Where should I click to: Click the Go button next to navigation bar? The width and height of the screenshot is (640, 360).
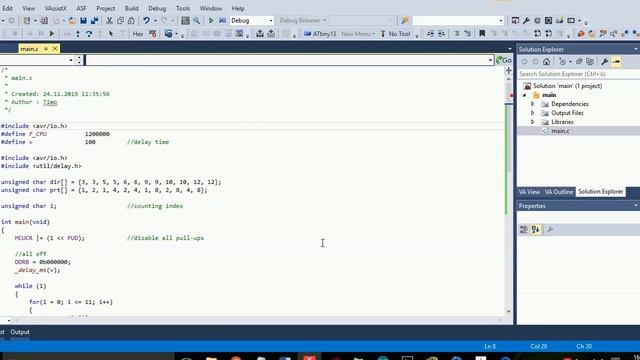504,60
